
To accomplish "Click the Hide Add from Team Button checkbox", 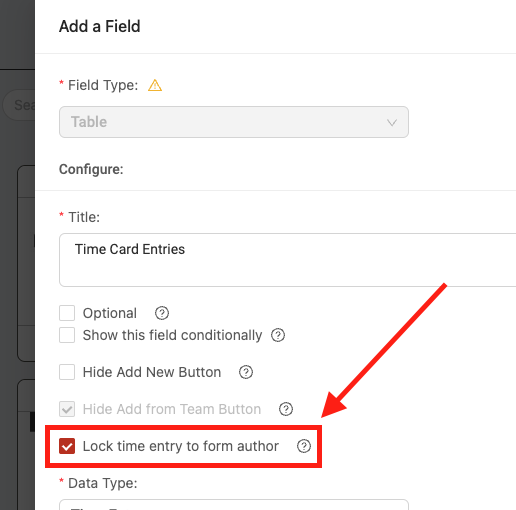I will tap(67, 409).
